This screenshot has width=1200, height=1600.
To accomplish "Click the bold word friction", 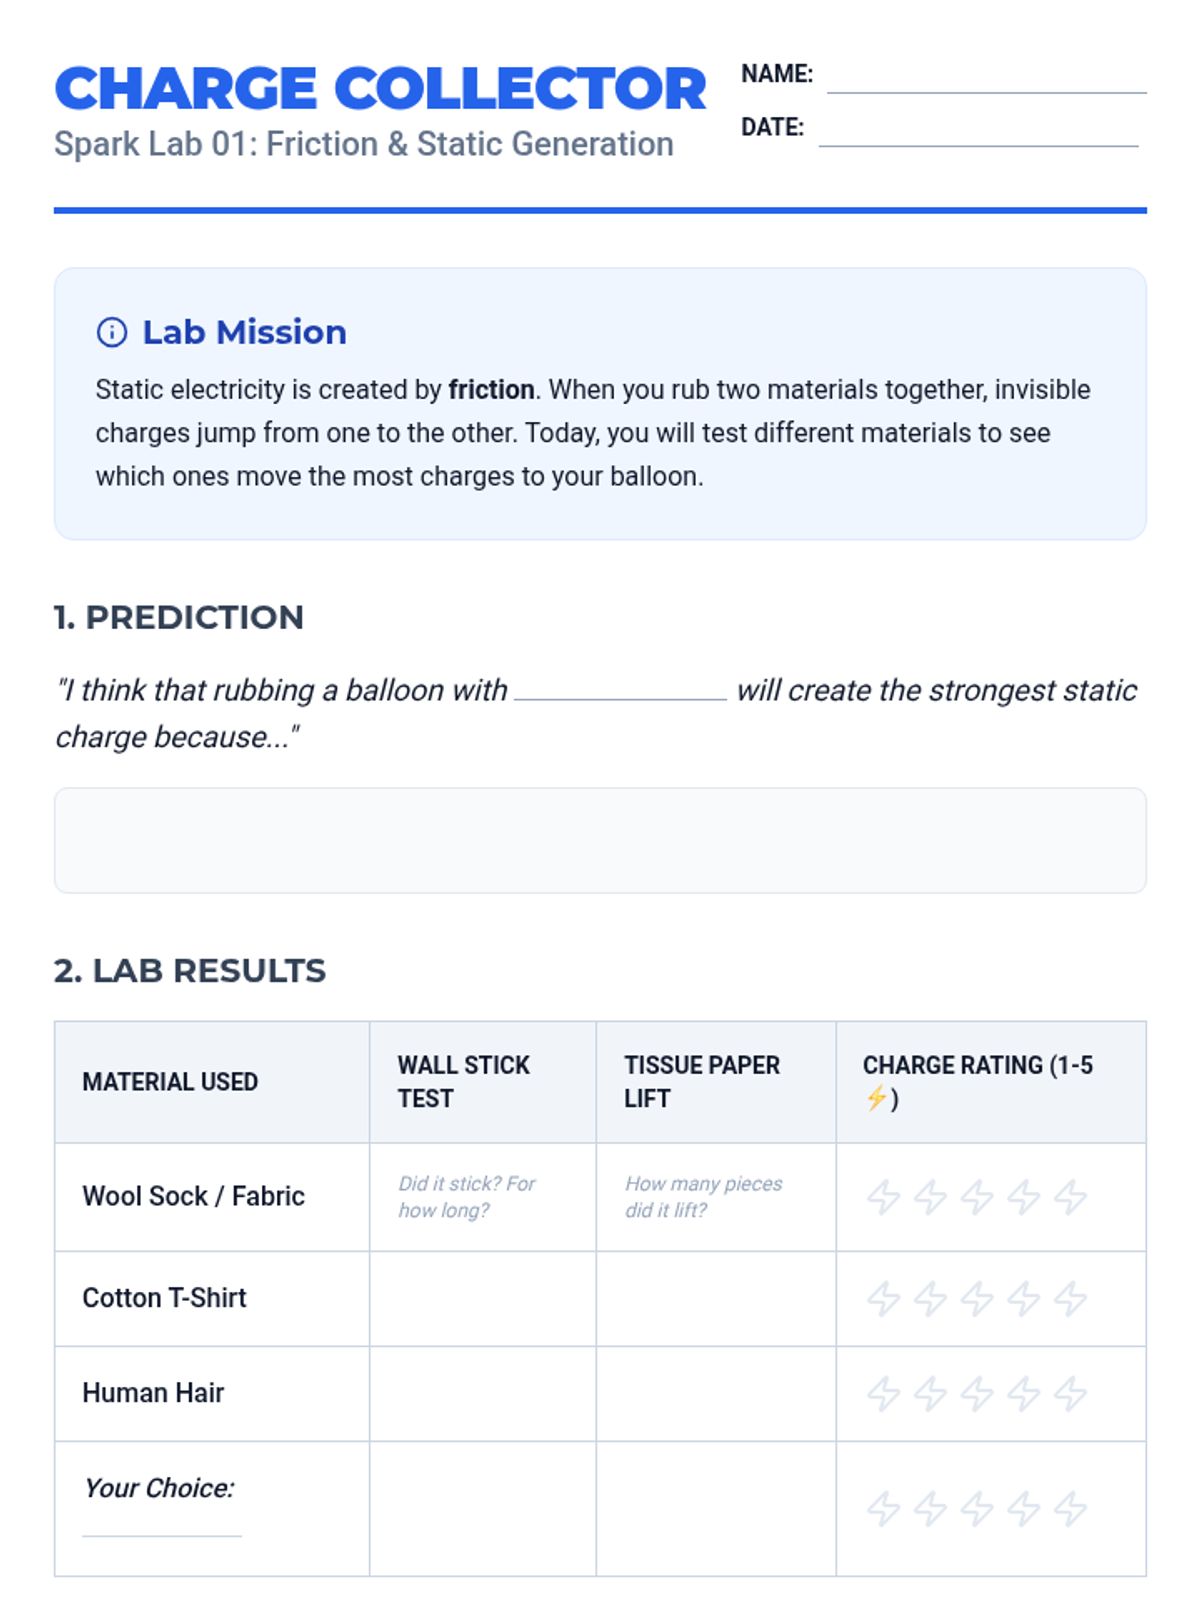I will [491, 390].
